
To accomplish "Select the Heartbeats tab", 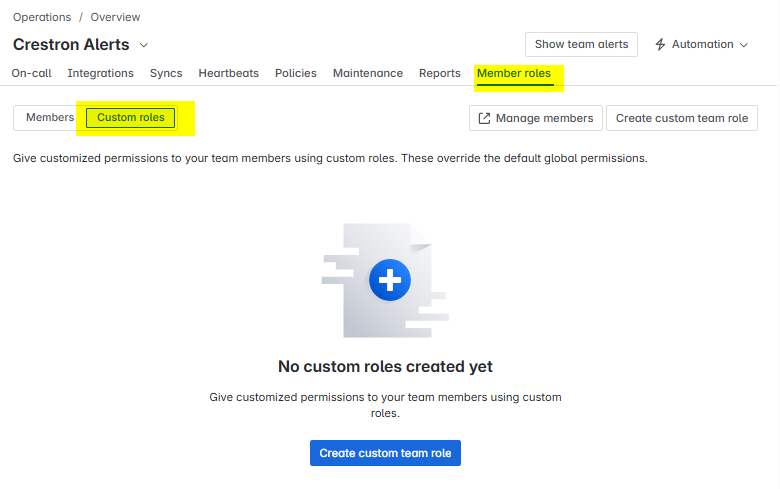I will click(228, 73).
